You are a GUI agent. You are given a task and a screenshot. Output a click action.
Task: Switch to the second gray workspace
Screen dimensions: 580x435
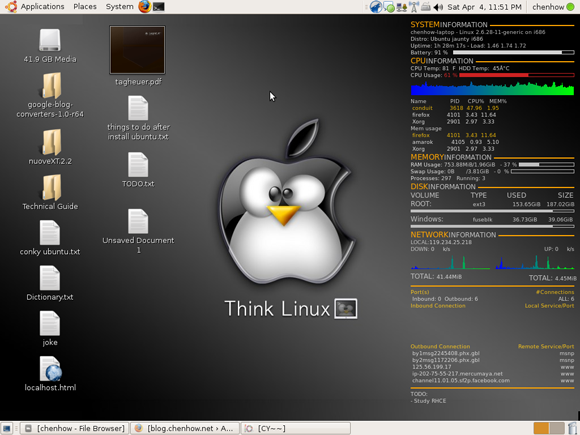pyautogui.click(x=557, y=428)
